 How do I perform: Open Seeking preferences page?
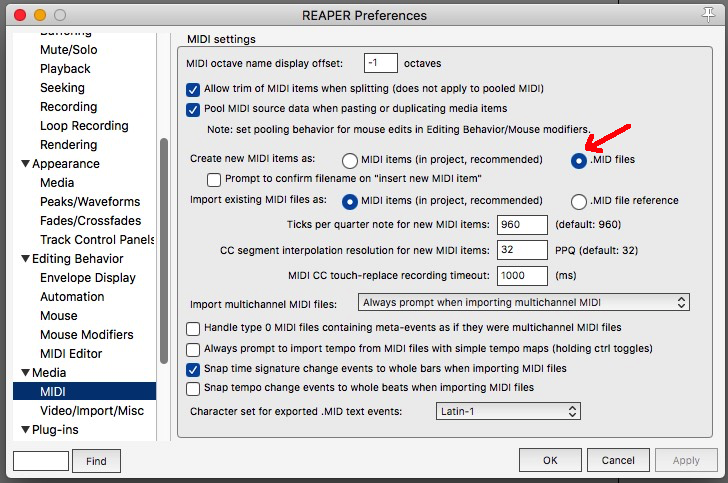pyautogui.click(x=62, y=88)
